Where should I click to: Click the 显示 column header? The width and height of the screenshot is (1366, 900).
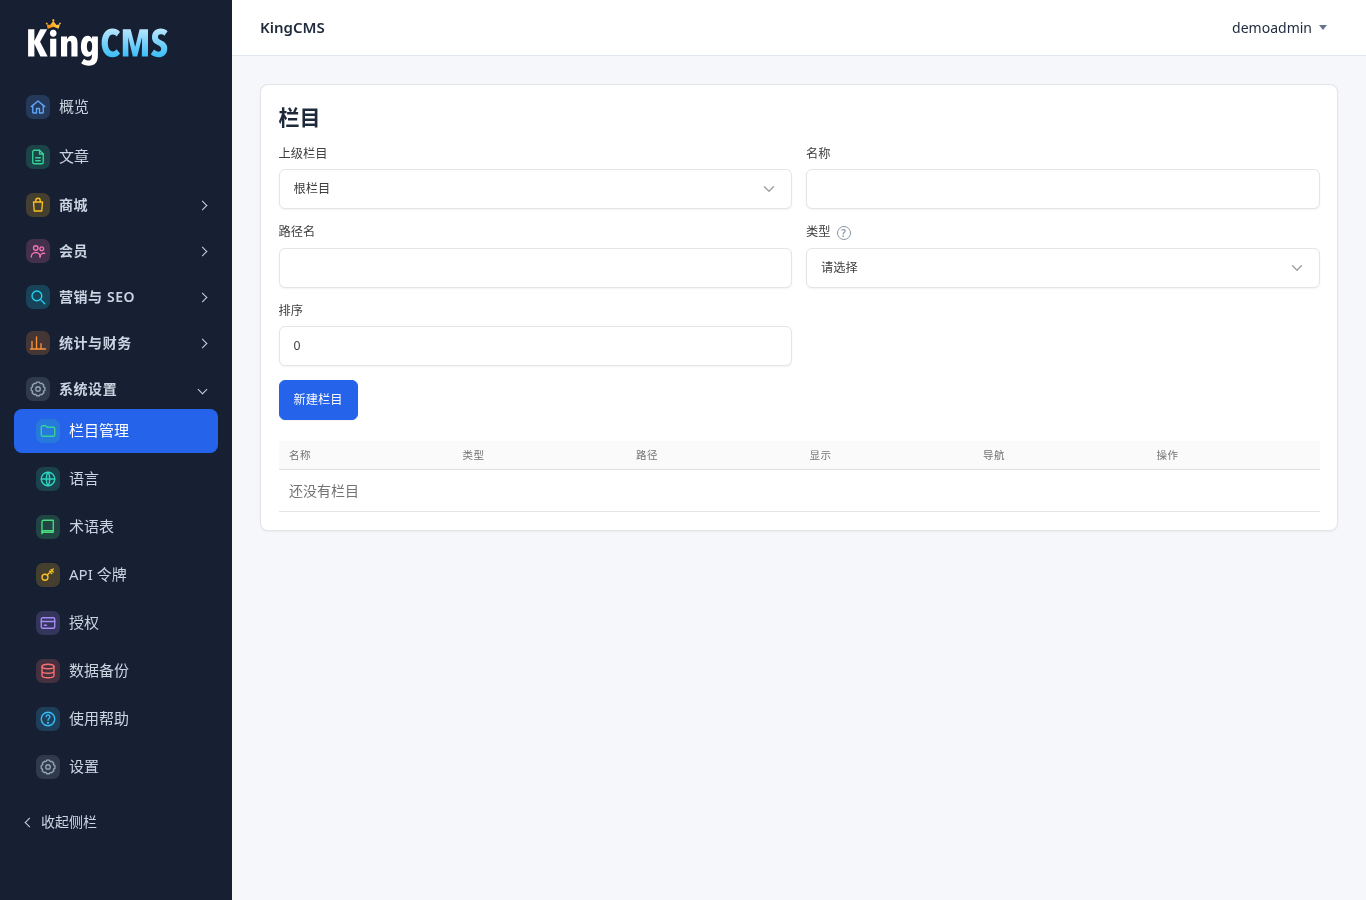[820, 455]
